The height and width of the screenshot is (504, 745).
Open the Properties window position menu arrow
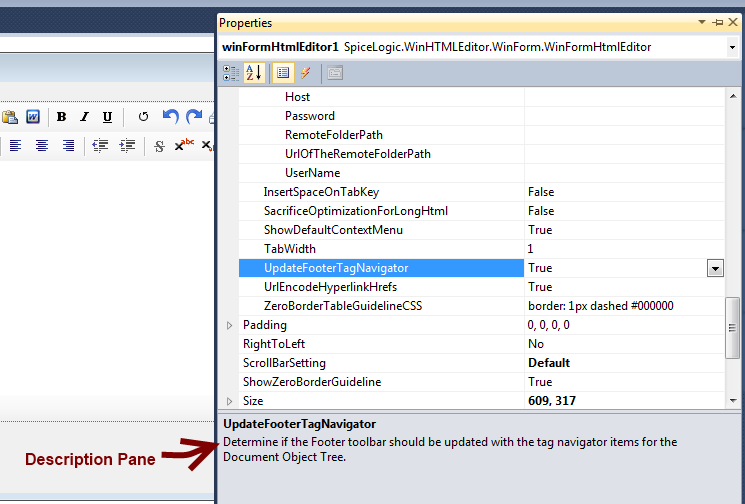(x=699, y=22)
